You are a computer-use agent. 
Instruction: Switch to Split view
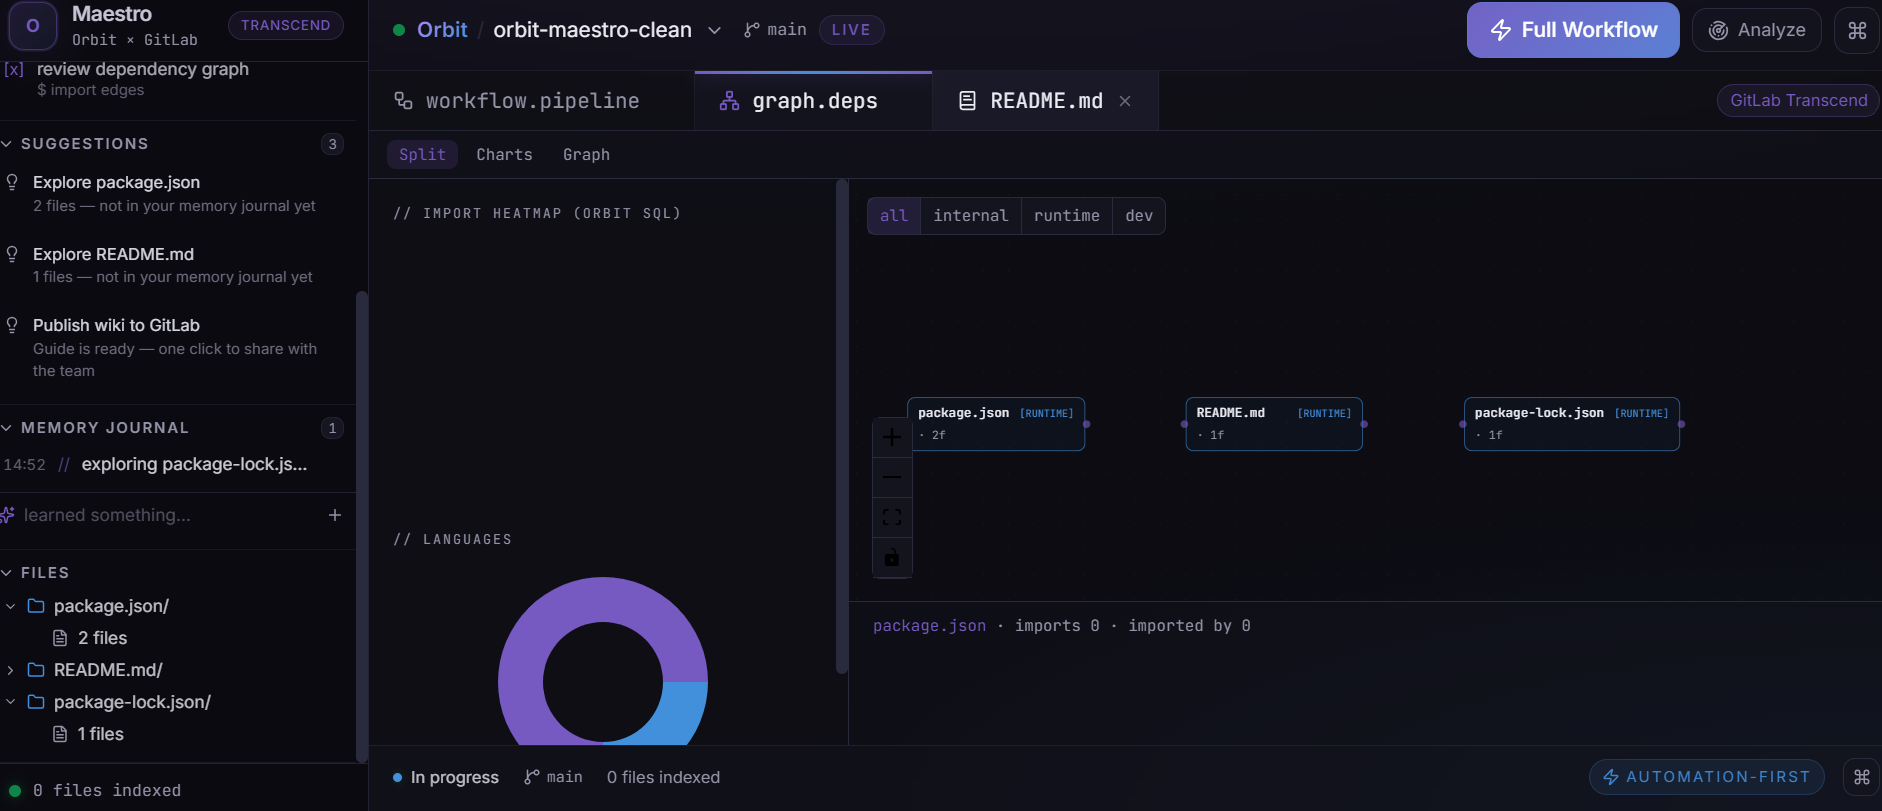tap(422, 154)
